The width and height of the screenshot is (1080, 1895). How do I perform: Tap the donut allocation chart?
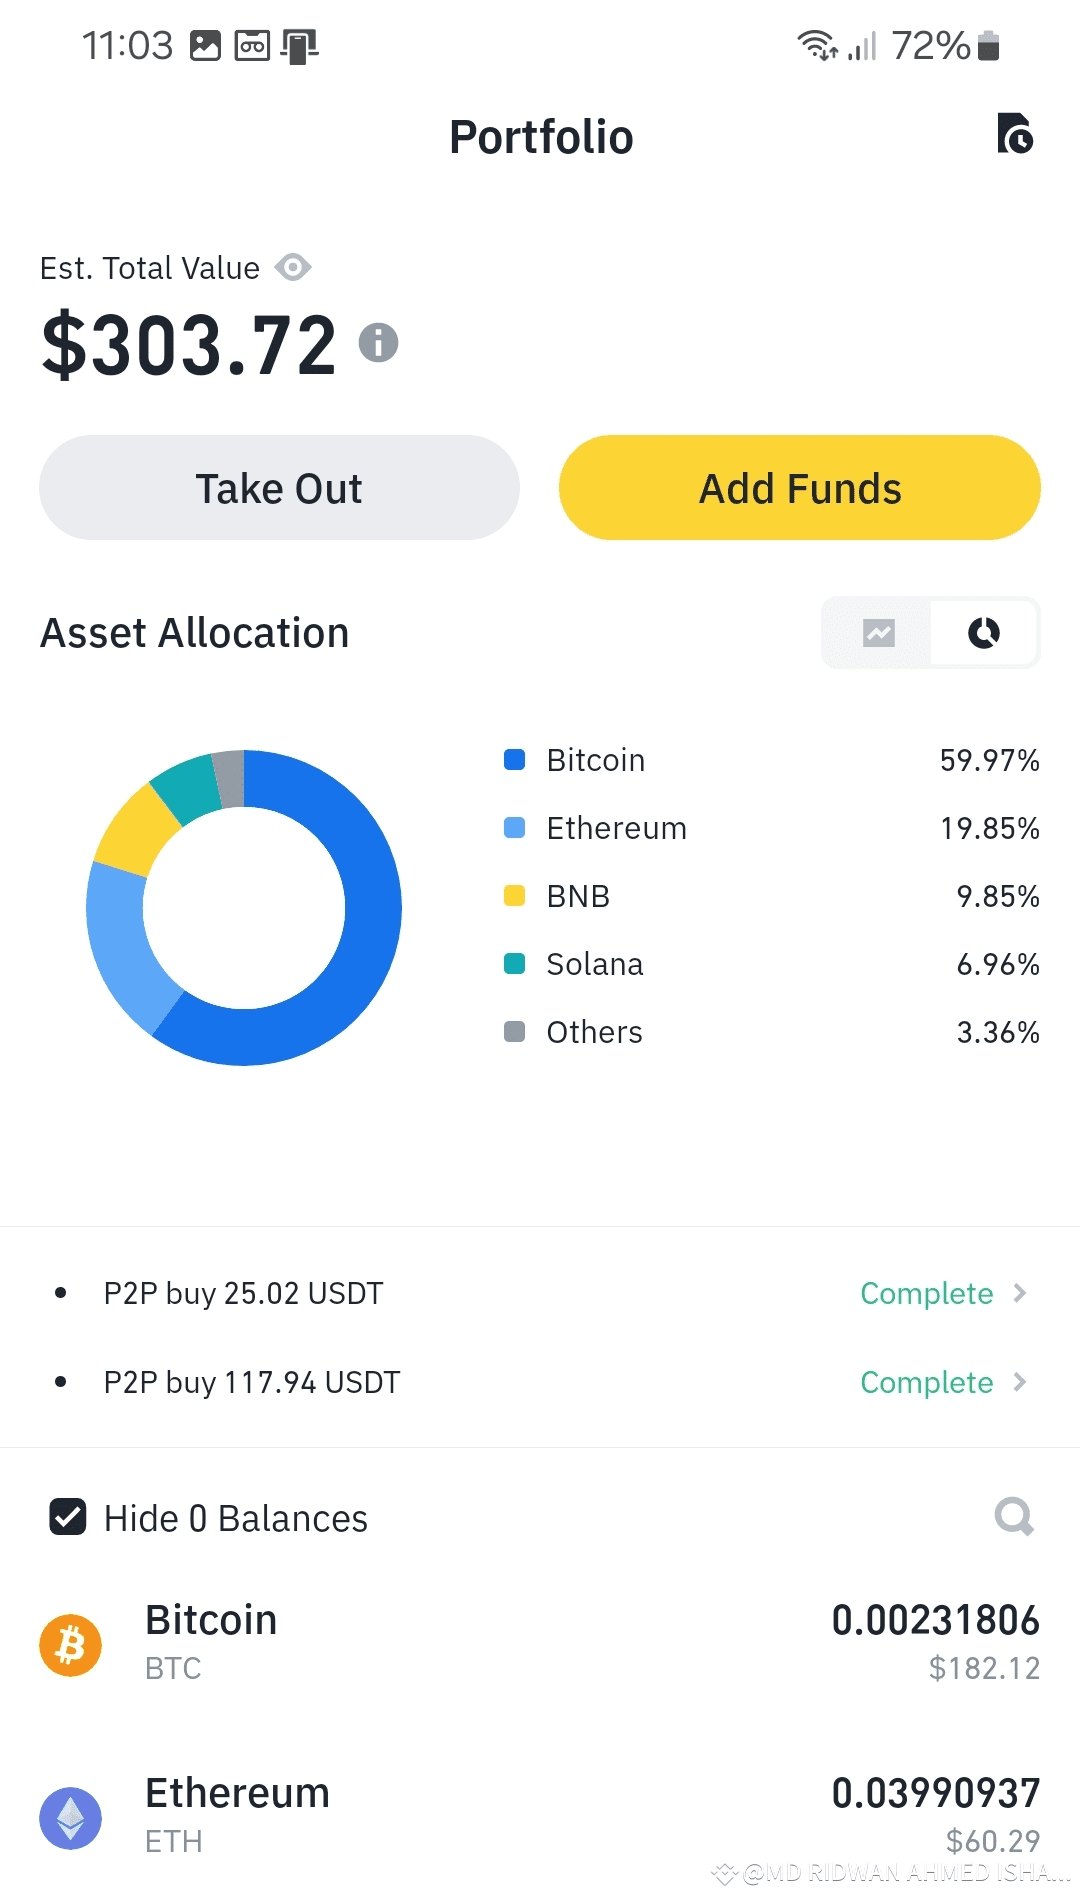tap(244, 908)
